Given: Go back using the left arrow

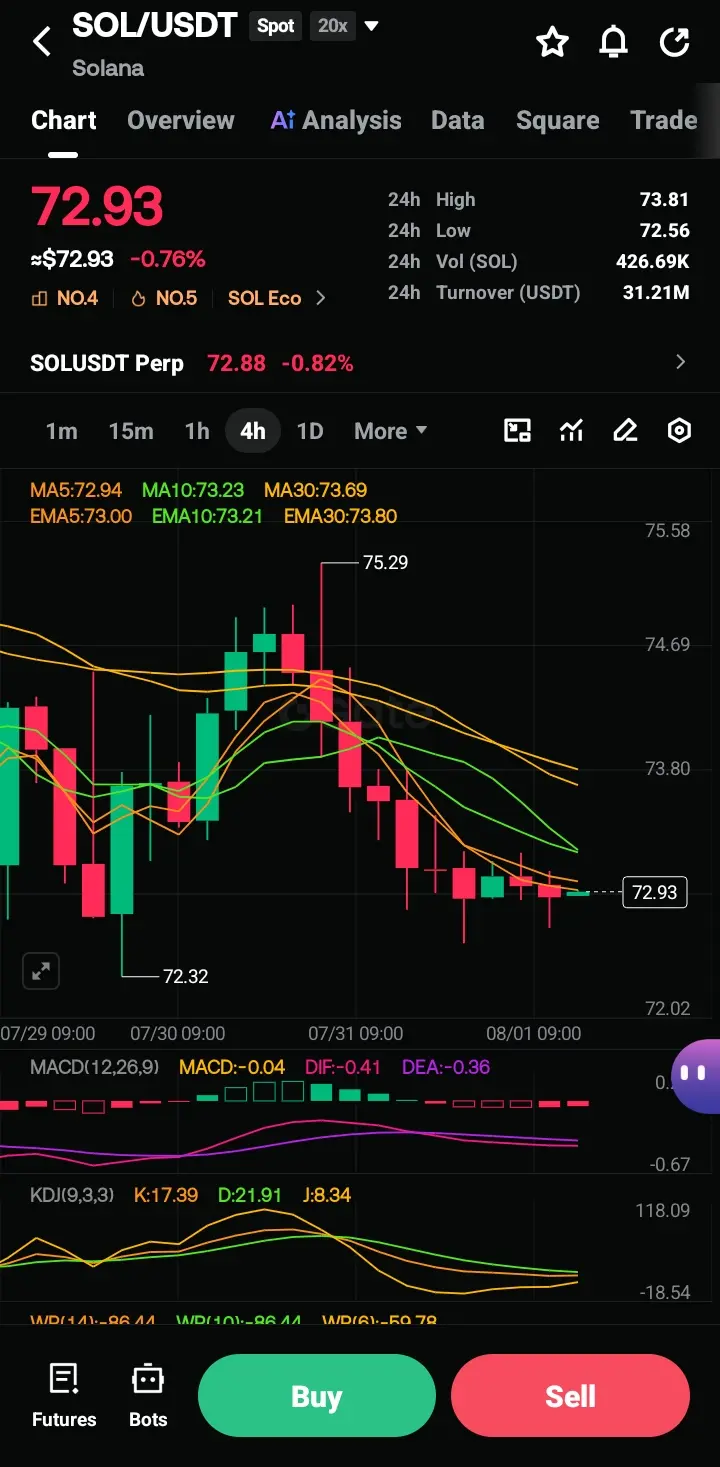Looking at the screenshot, I should click(42, 42).
